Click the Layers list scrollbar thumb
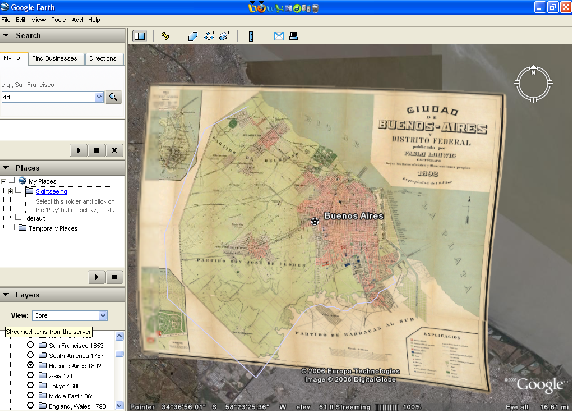 click(x=120, y=354)
